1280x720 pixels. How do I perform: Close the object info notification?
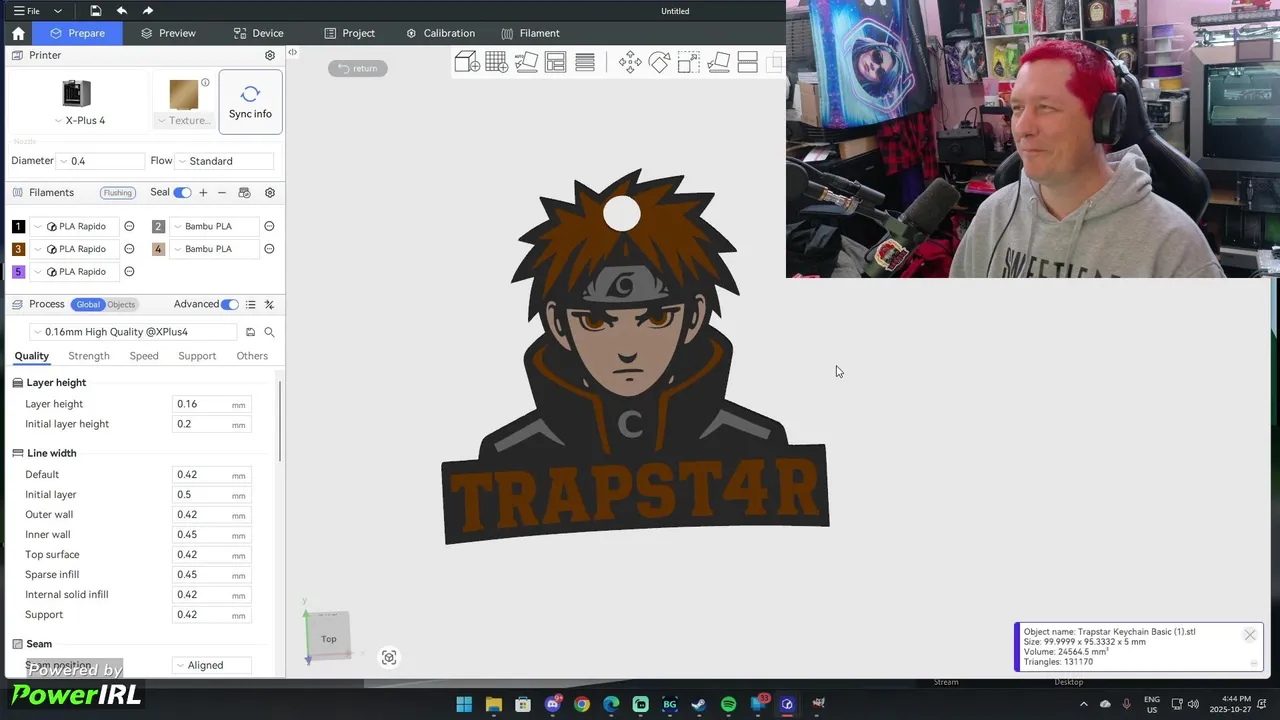pos(1249,635)
